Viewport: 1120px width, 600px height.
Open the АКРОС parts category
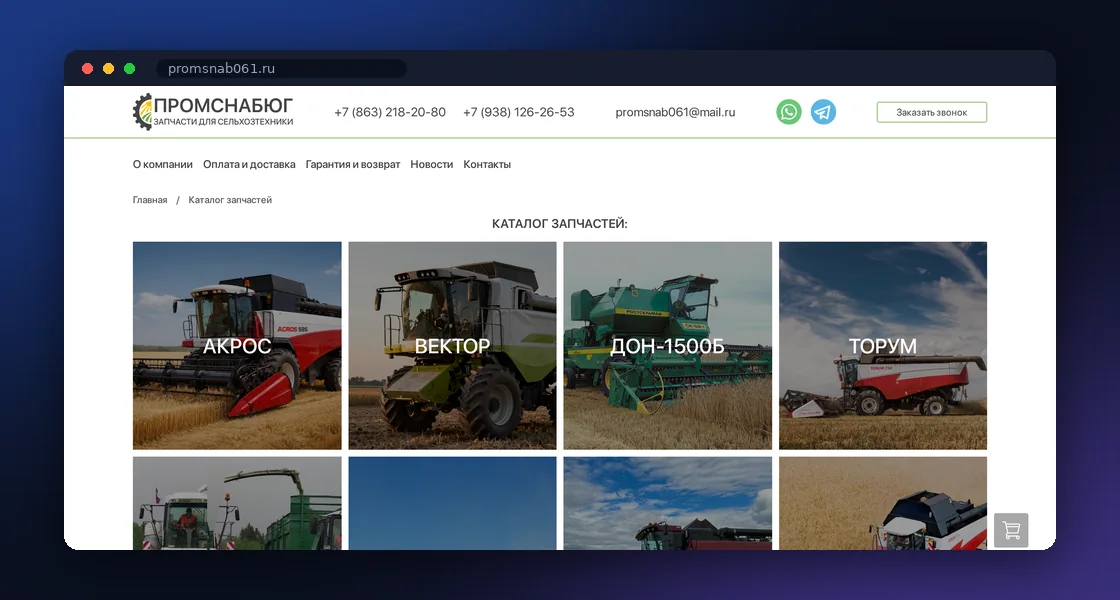[x=237, y=346]
